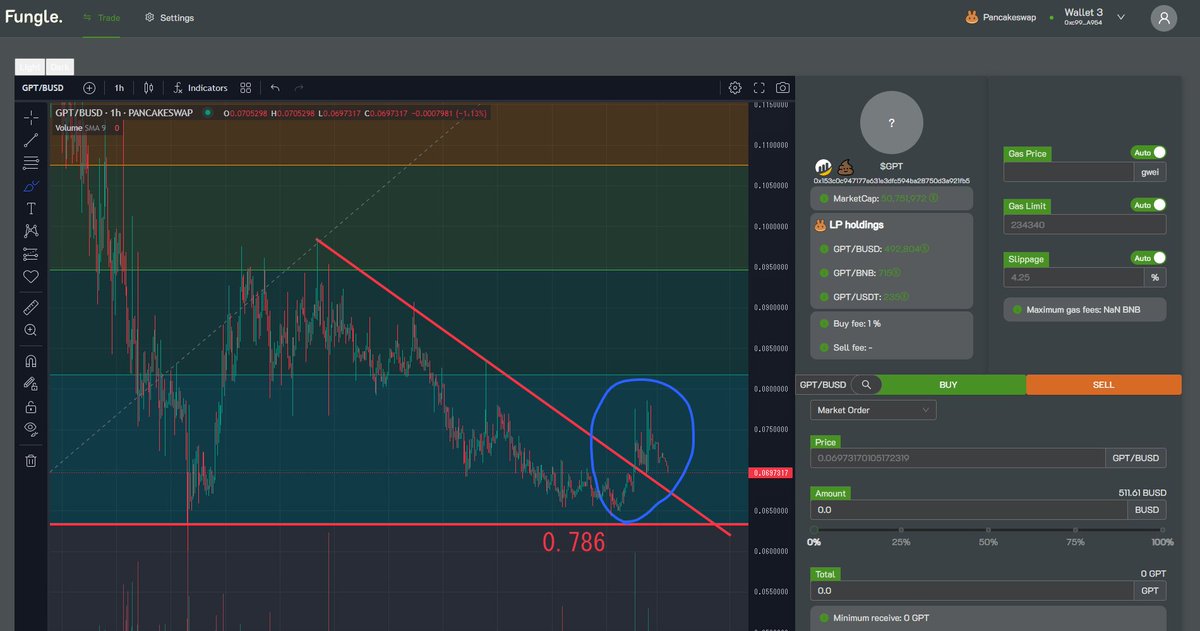Click the BUY button
The height and width of the screenshot is (631, 1200).
tap(948, 384)
